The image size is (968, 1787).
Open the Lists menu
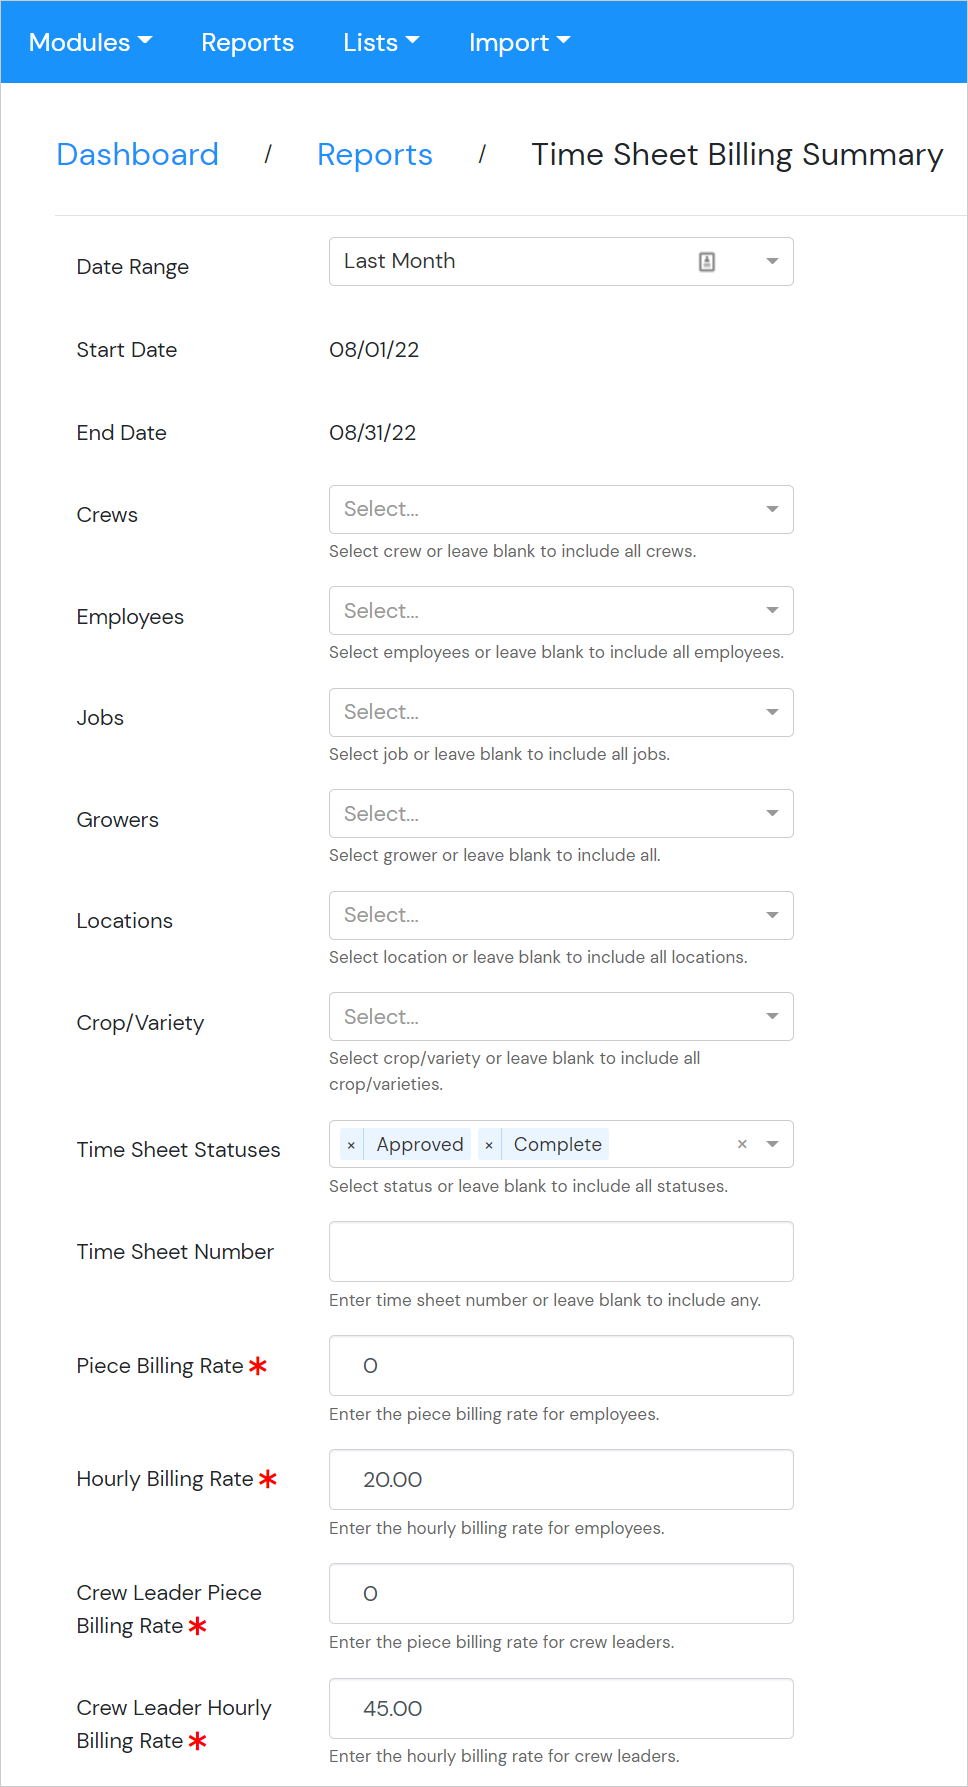[x=381, y=42]
